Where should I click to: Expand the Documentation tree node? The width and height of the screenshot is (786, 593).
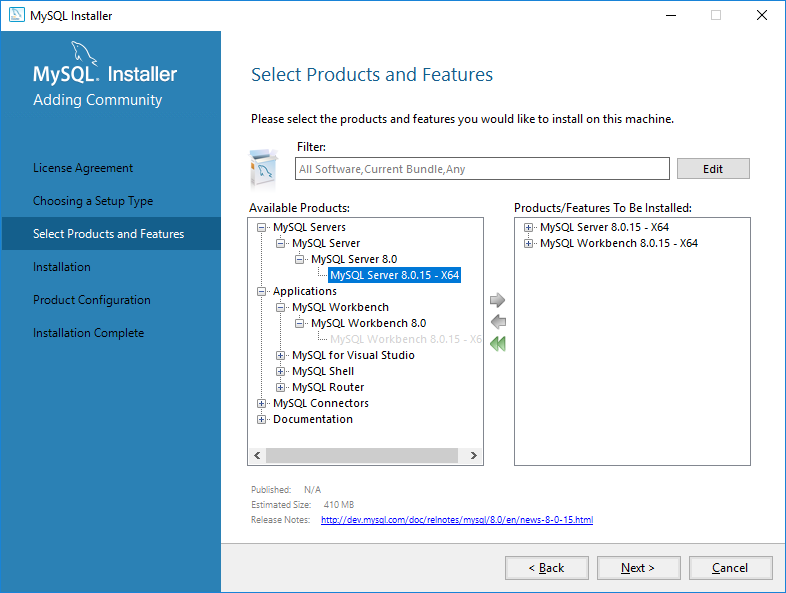(x=261, y=420)
